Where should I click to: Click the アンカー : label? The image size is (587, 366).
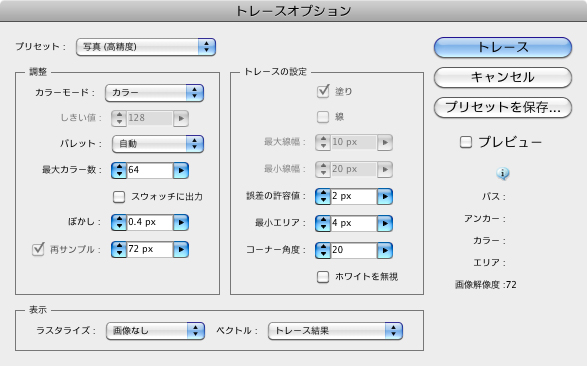coord(485,219)
